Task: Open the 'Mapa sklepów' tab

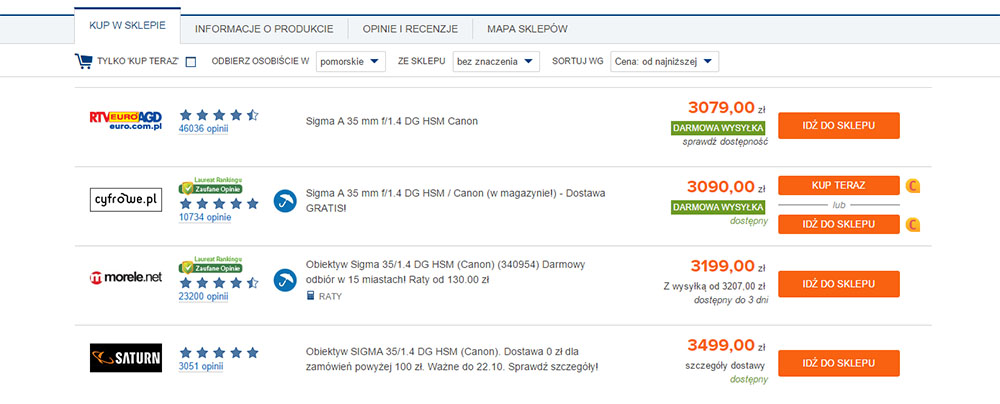Action: click(x=527, y=29)
